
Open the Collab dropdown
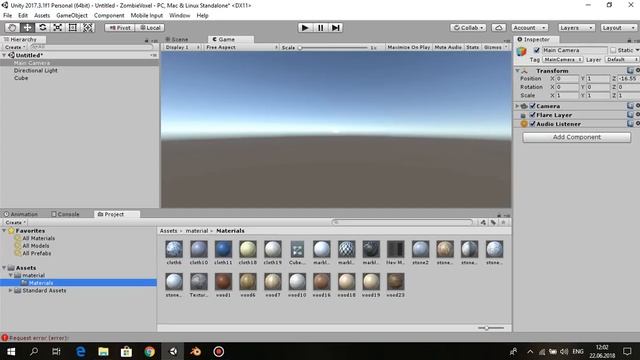[x=468, y=27]
